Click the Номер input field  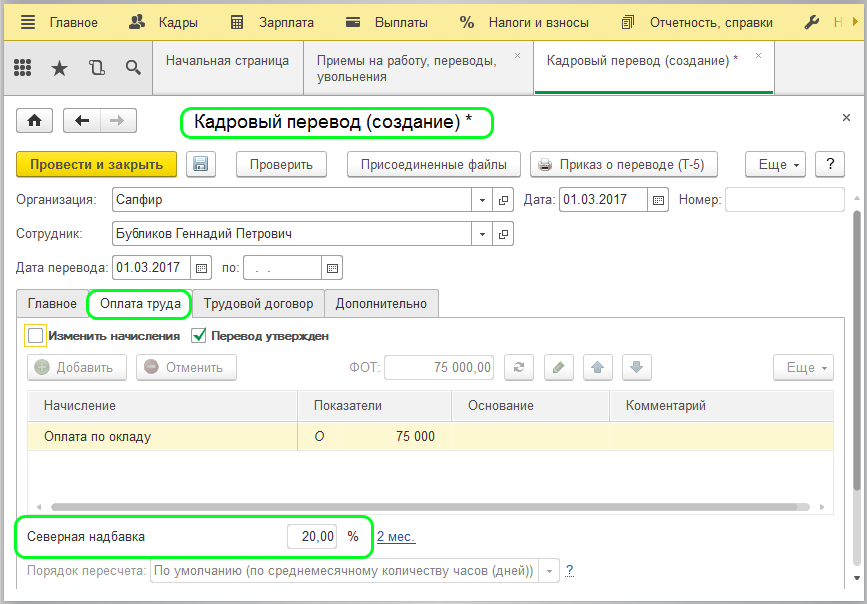pyautogui.click(x=784, y=200)
